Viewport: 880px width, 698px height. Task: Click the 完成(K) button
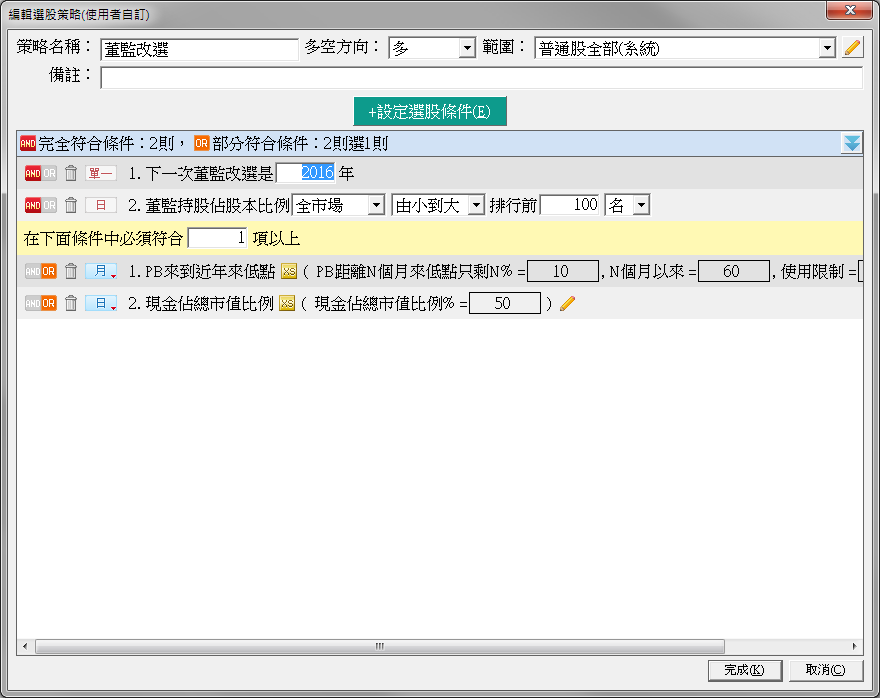744,670
